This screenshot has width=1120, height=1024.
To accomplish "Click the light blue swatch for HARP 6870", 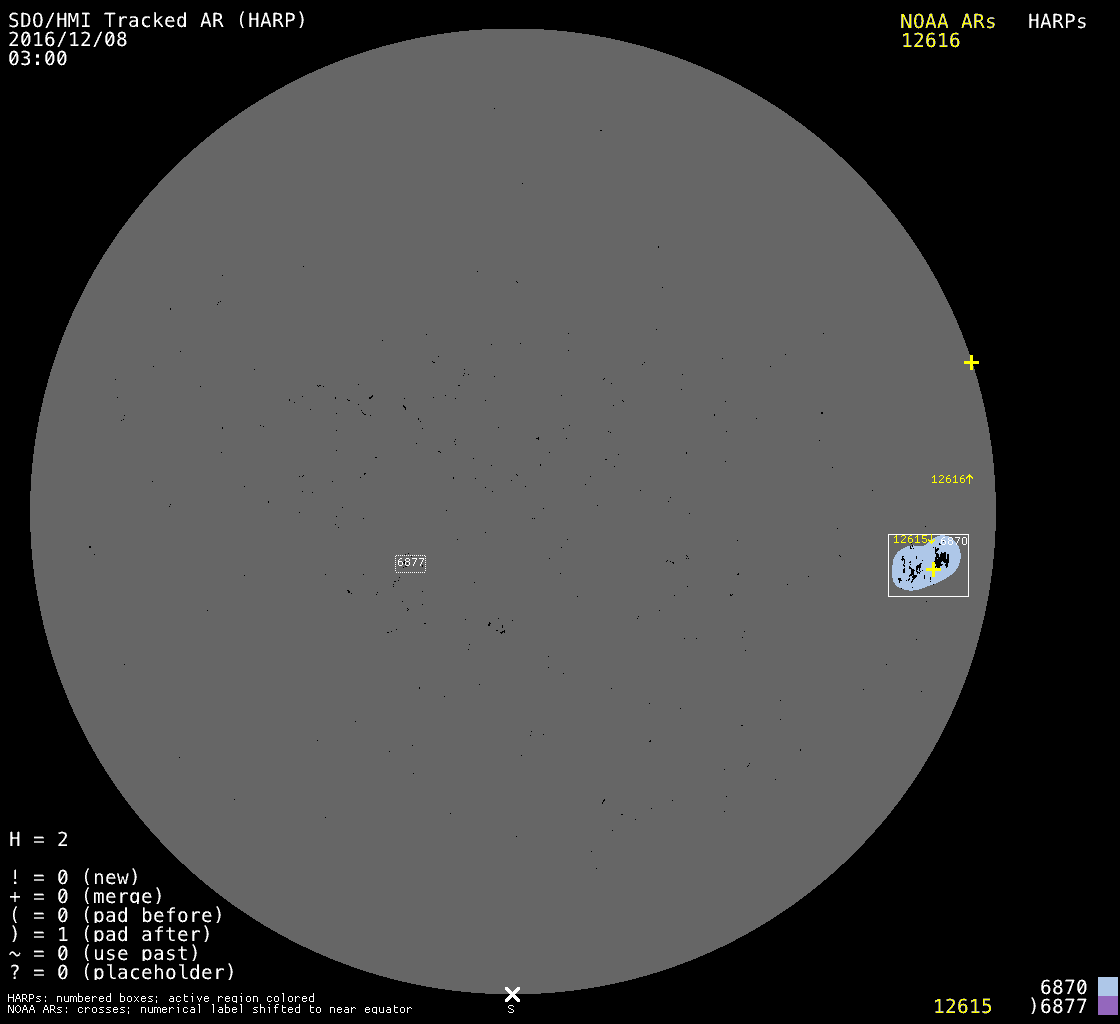I will point(1107,987).
